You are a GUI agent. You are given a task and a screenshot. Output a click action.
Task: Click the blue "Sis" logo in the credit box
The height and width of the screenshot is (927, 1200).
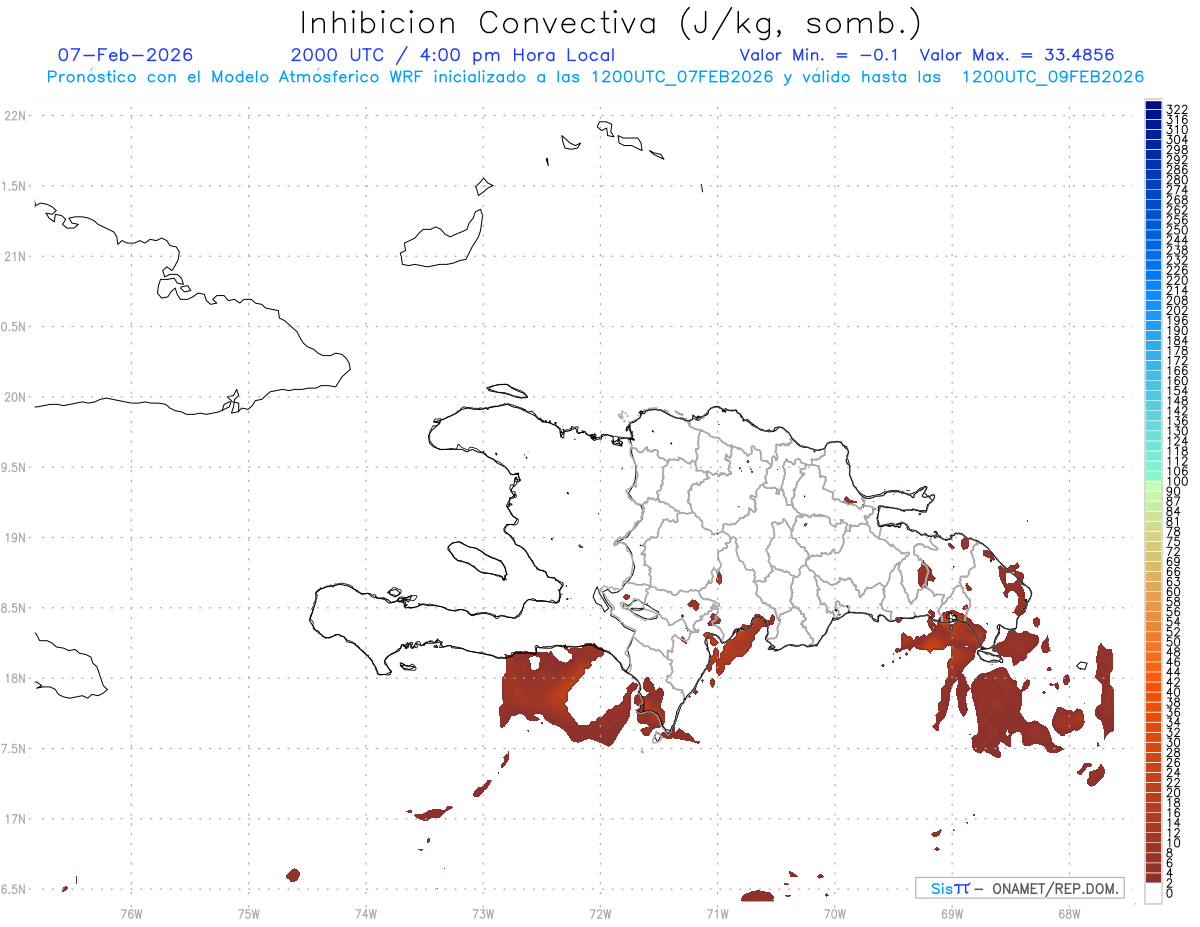(950, 888)
